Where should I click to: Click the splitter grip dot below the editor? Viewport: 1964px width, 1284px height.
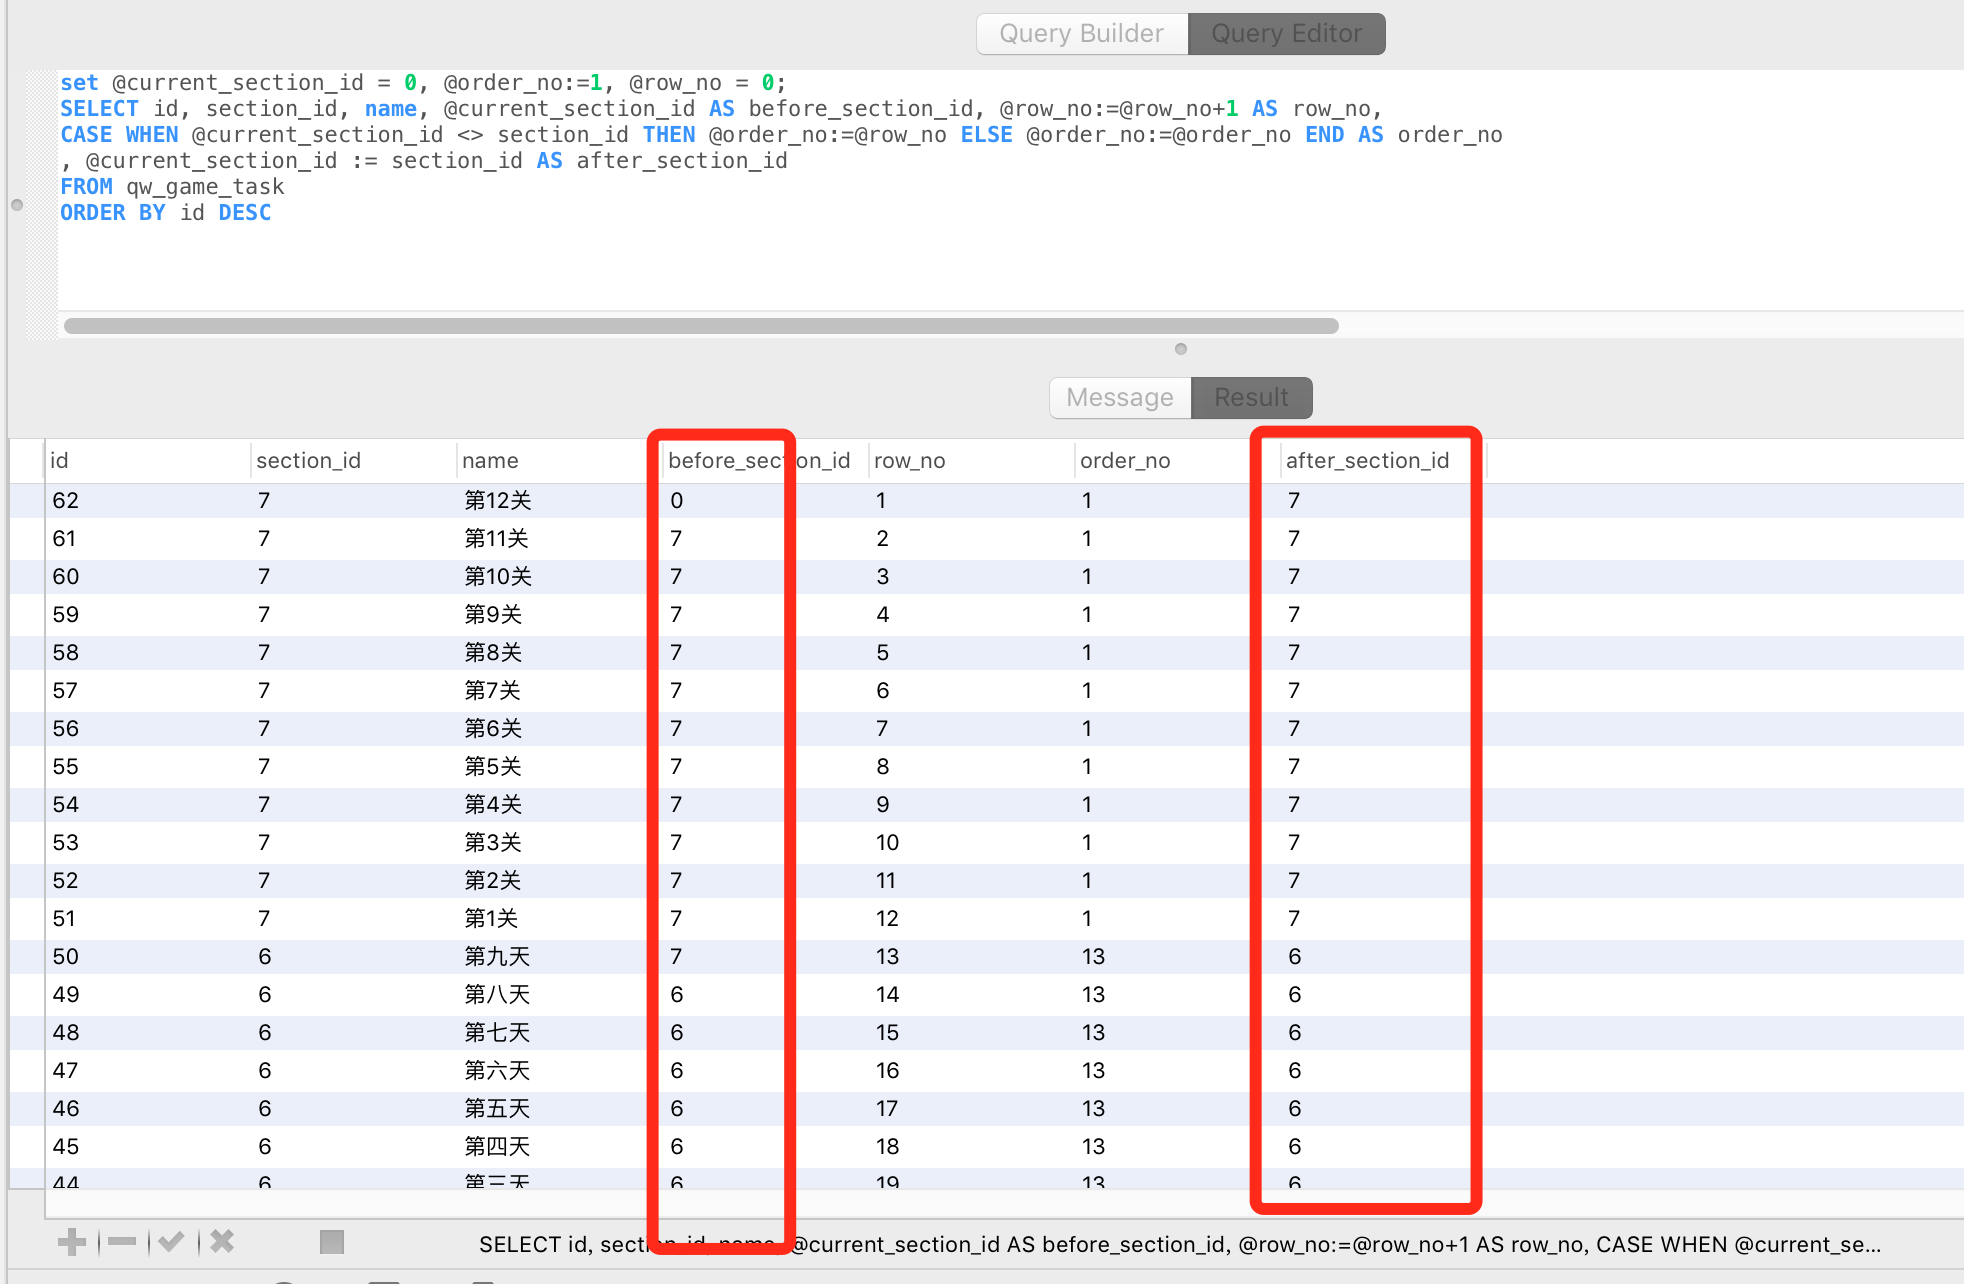click(x=1180, y=349)
